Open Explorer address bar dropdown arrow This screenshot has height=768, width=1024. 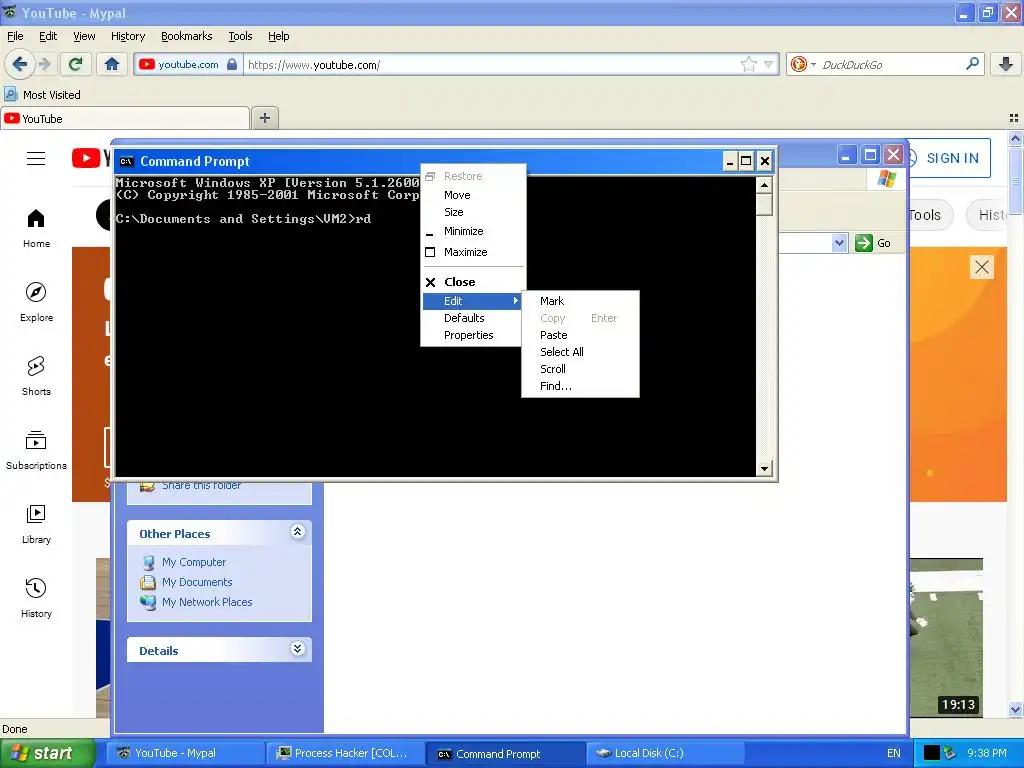[839, 243]
